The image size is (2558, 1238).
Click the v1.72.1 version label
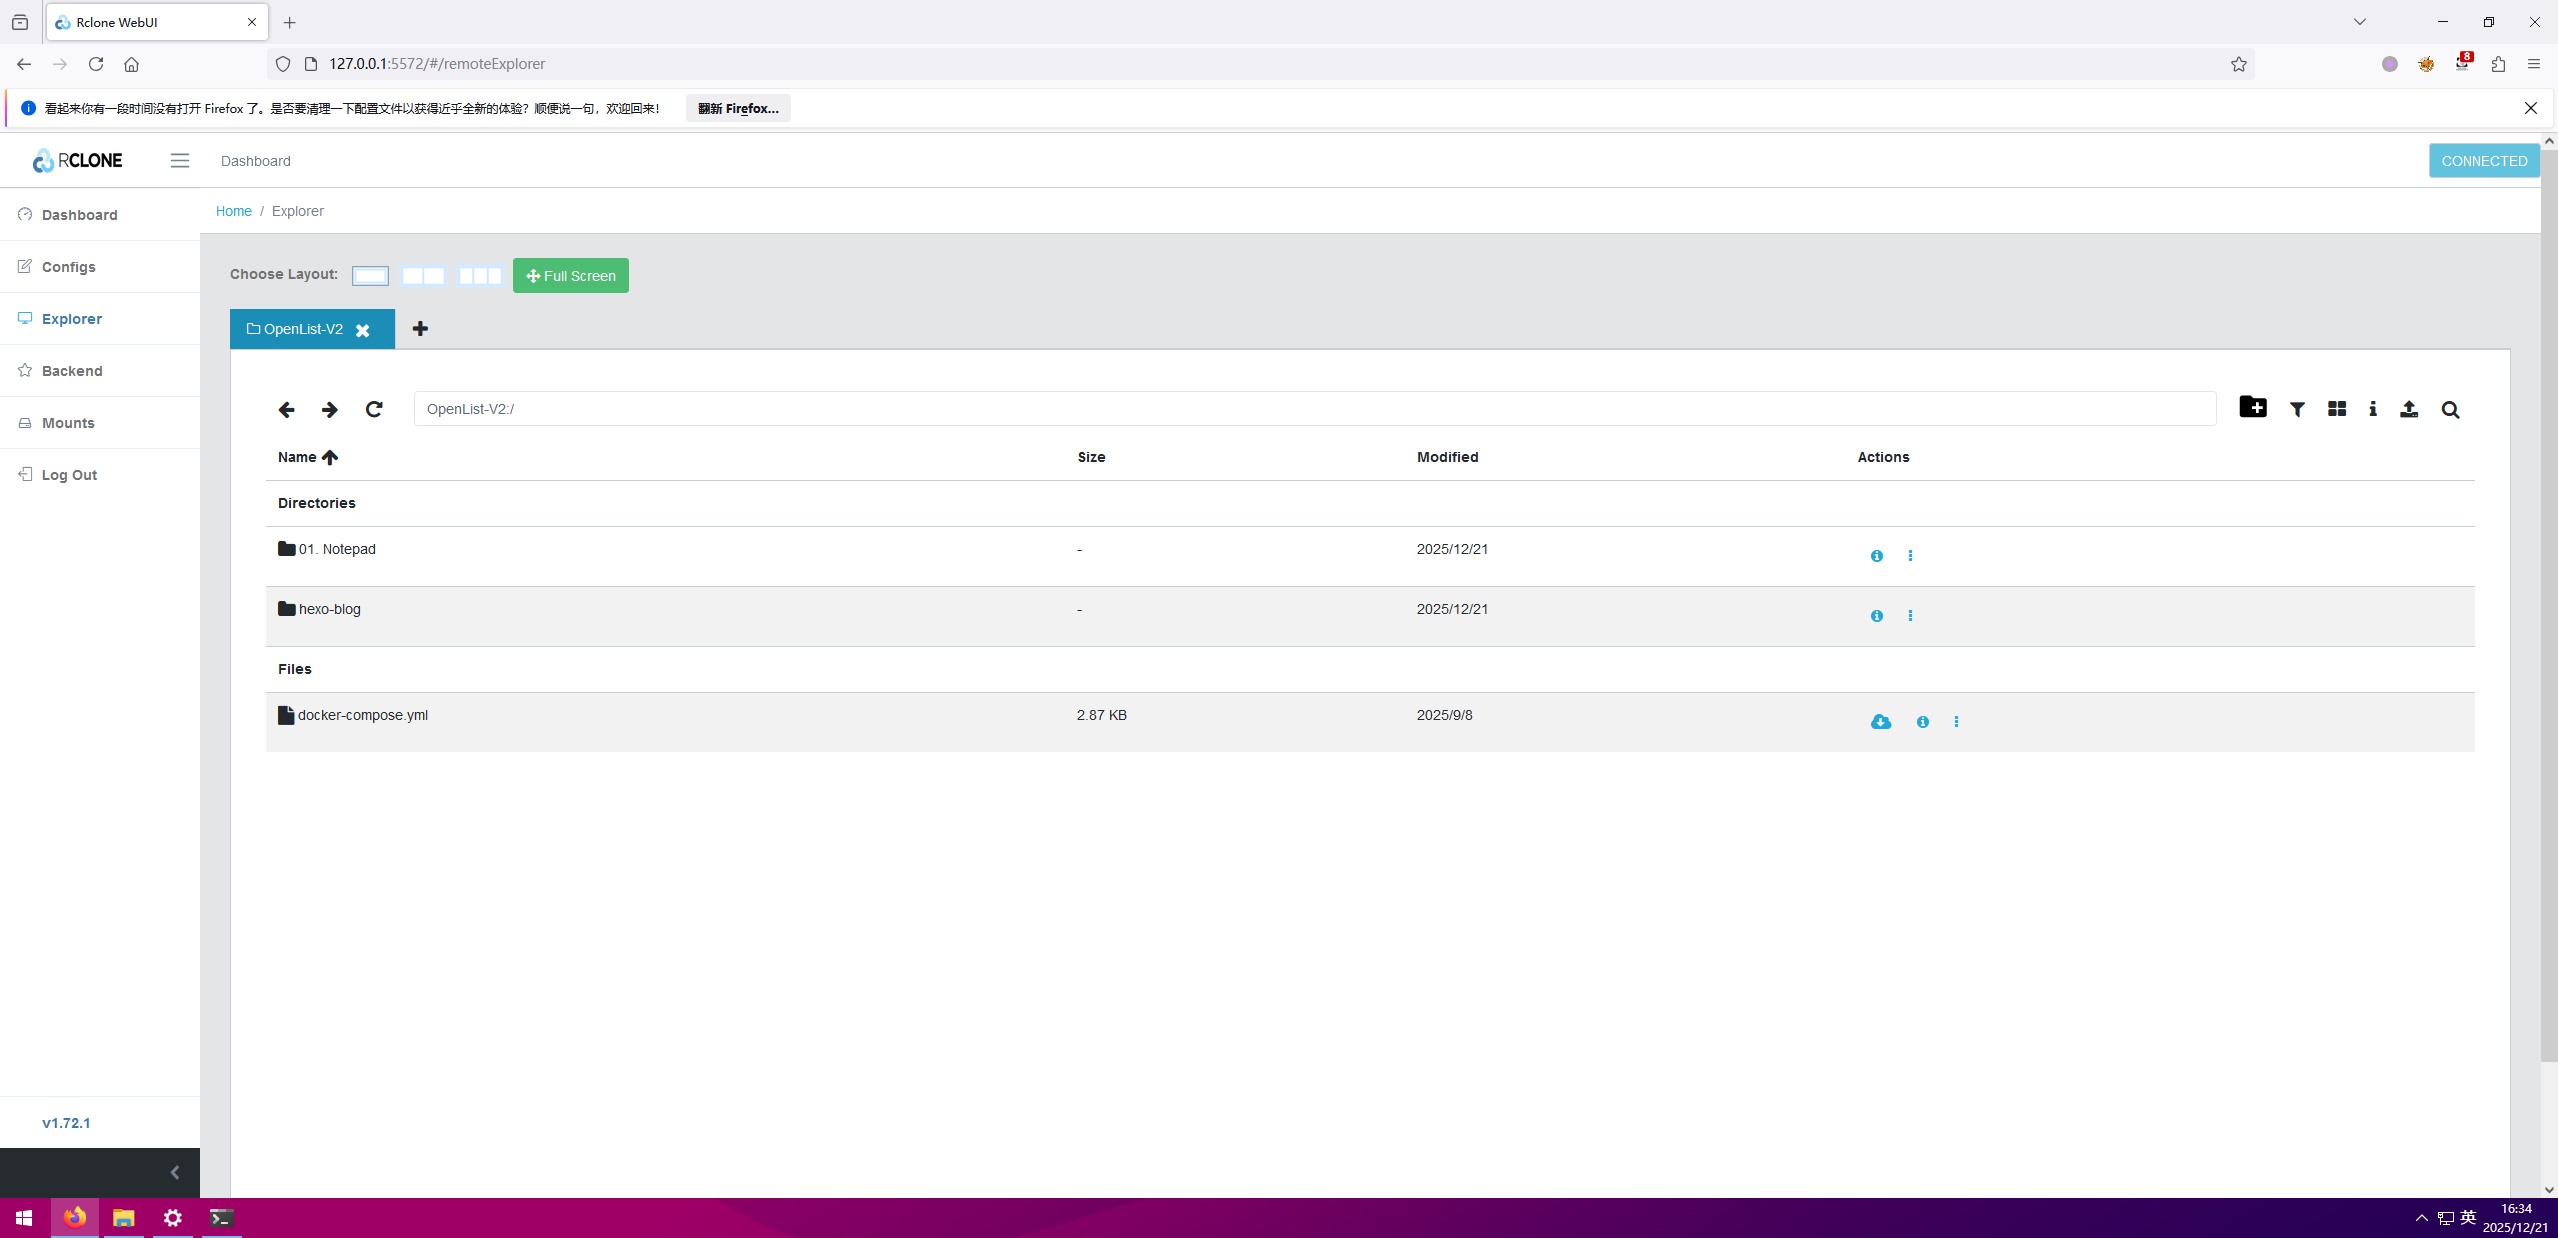66,1123
